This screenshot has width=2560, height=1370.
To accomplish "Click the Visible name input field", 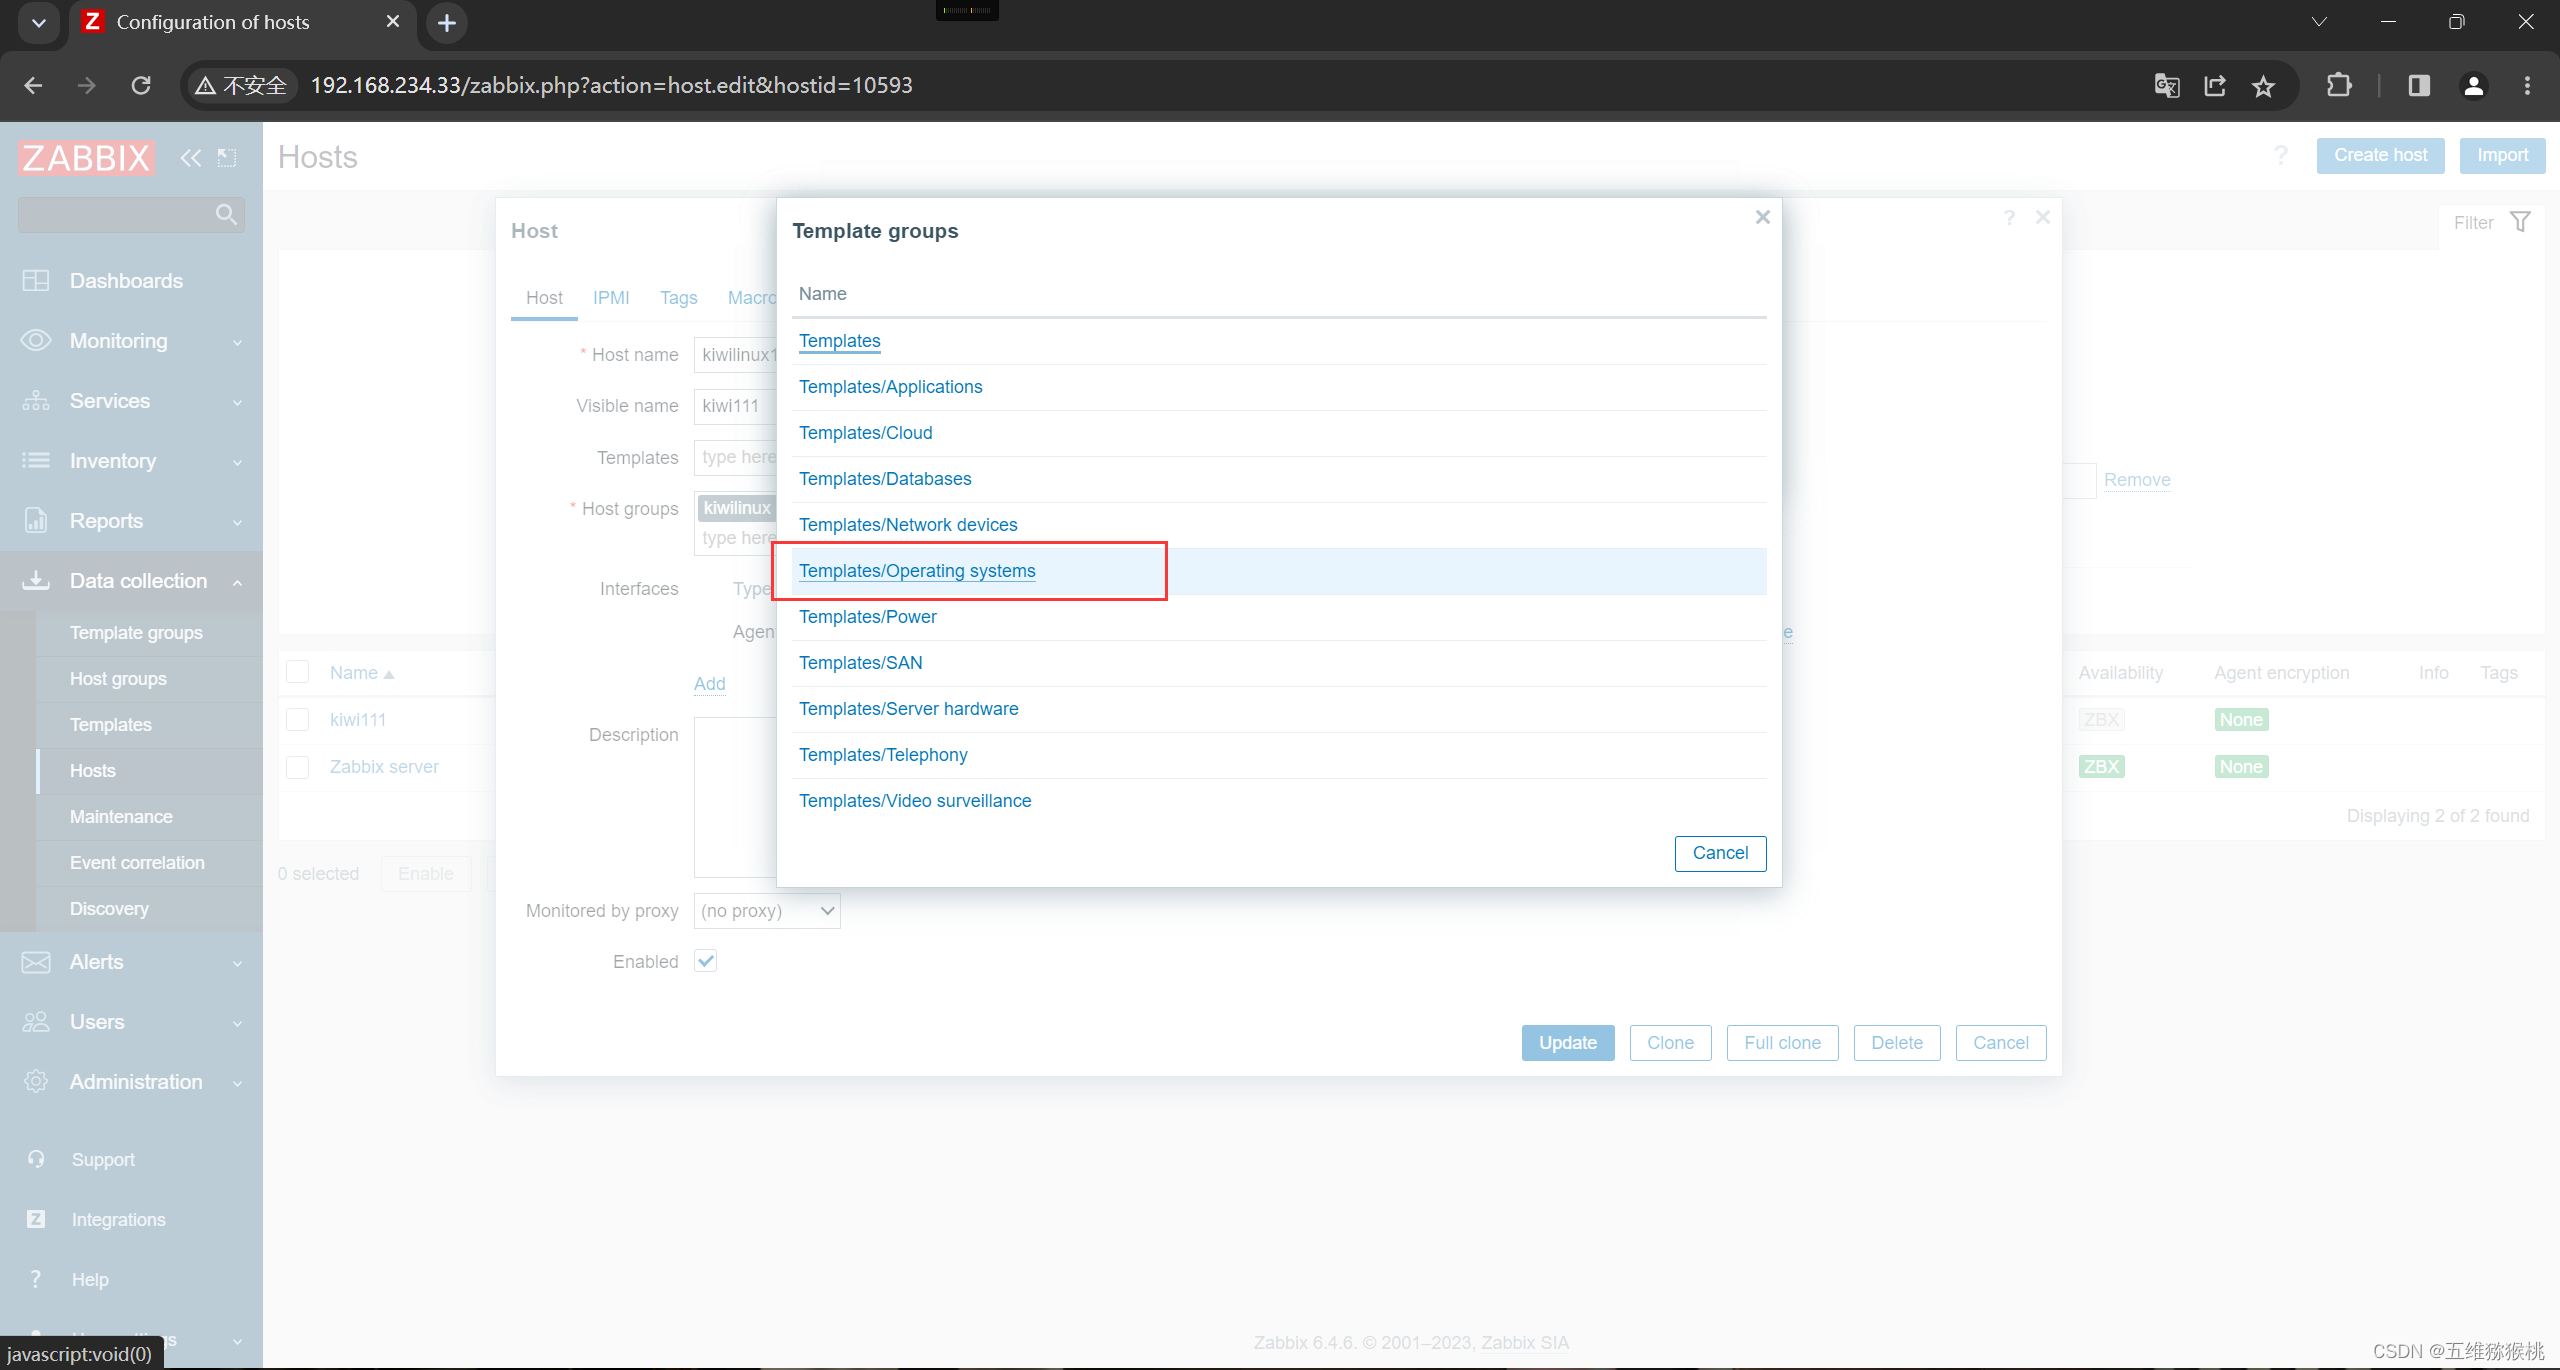I will 735,406.
